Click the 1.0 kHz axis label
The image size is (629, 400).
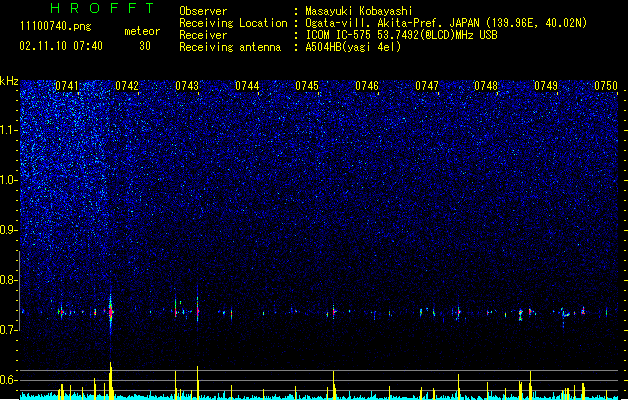(x=9, y=180)
